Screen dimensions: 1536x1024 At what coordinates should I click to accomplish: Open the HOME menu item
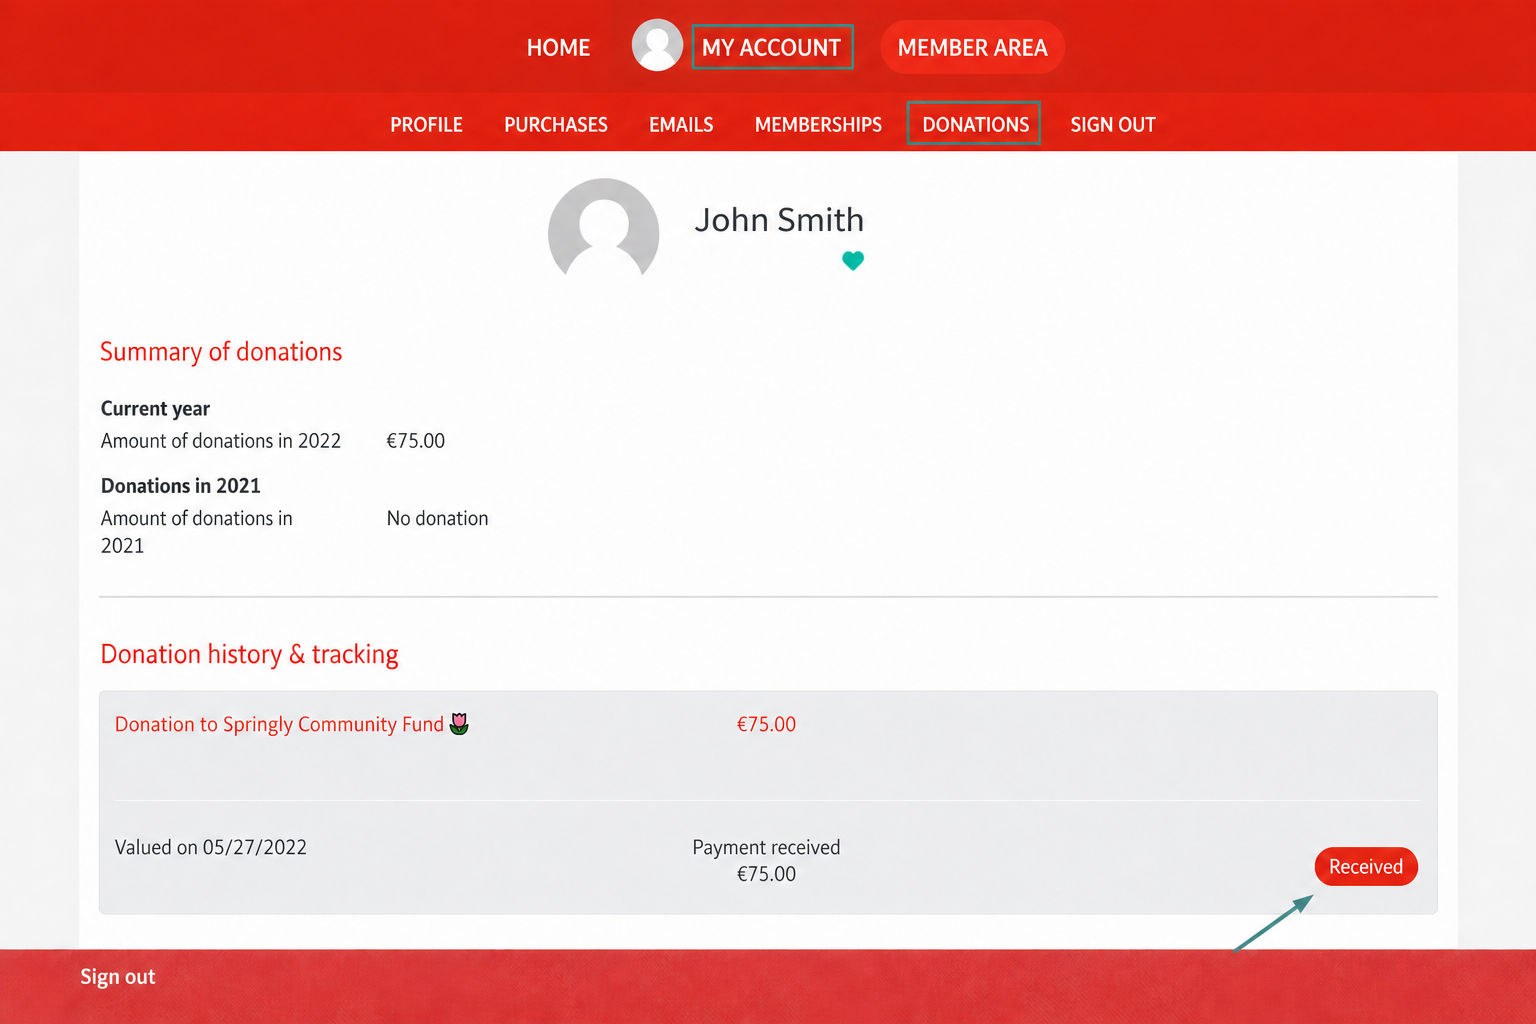[558, 47]
